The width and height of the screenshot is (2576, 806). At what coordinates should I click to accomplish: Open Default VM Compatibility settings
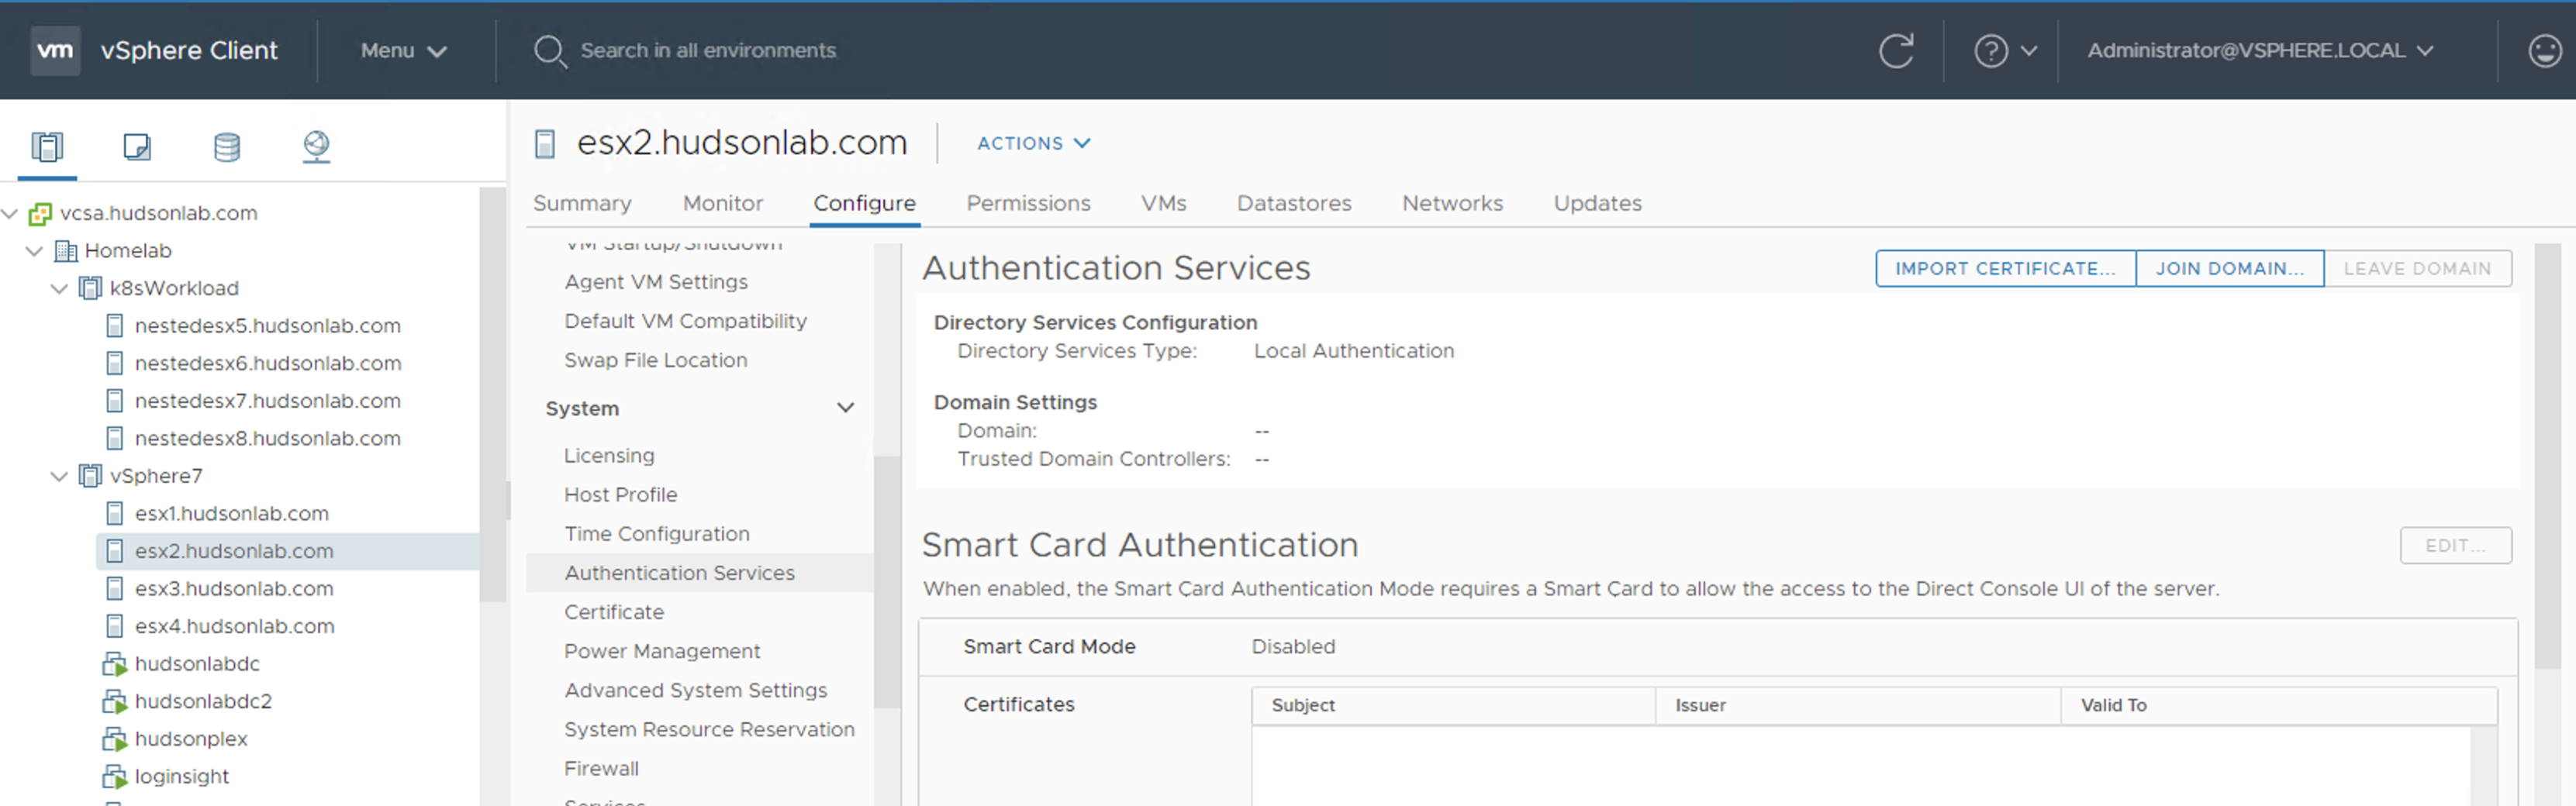[685, 321]
